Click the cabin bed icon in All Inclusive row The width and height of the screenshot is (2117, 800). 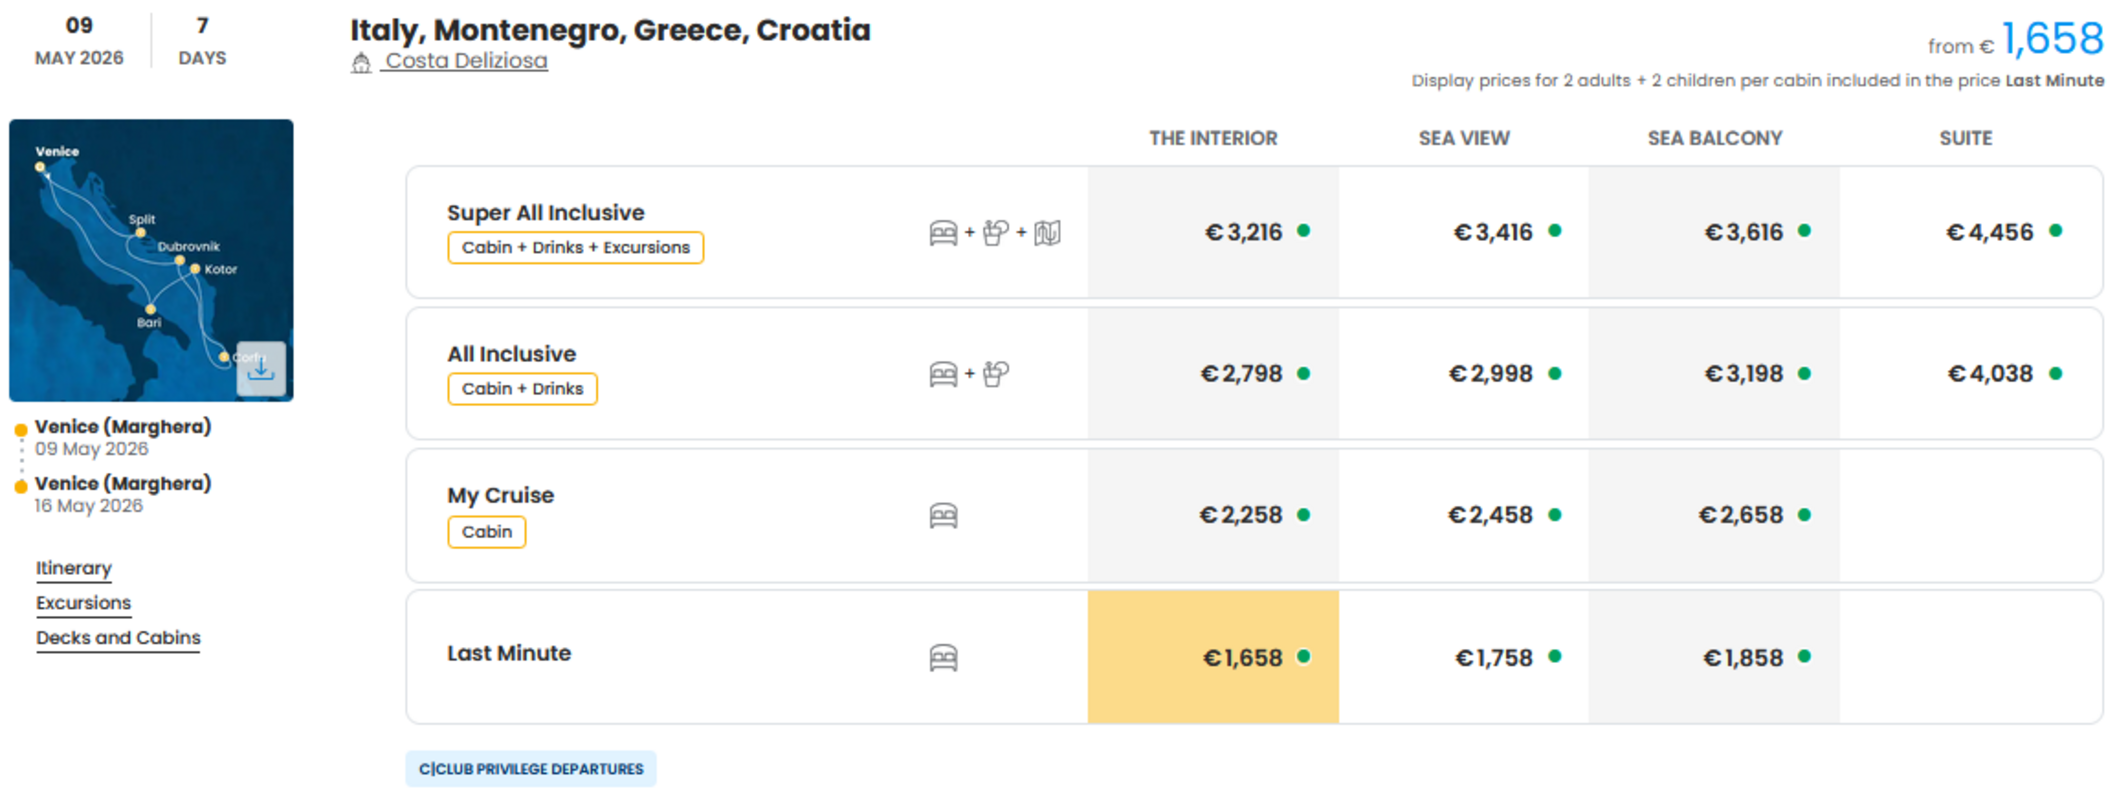pyautogui.click(x=943, y=374)
